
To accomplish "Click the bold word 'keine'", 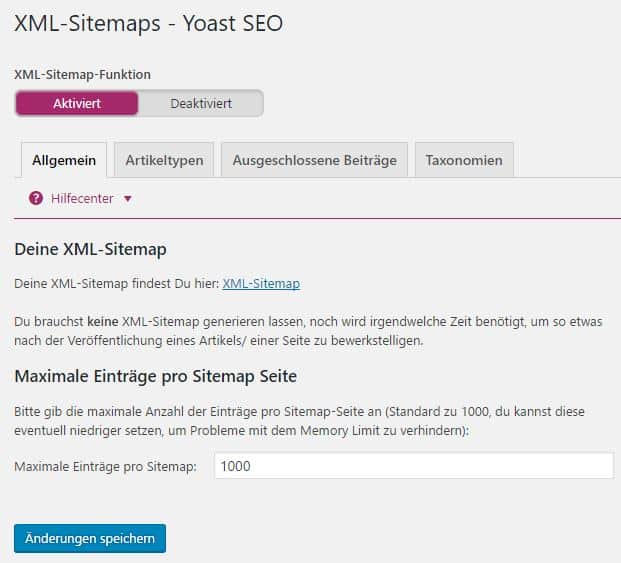I will click(x=103, y=321).
